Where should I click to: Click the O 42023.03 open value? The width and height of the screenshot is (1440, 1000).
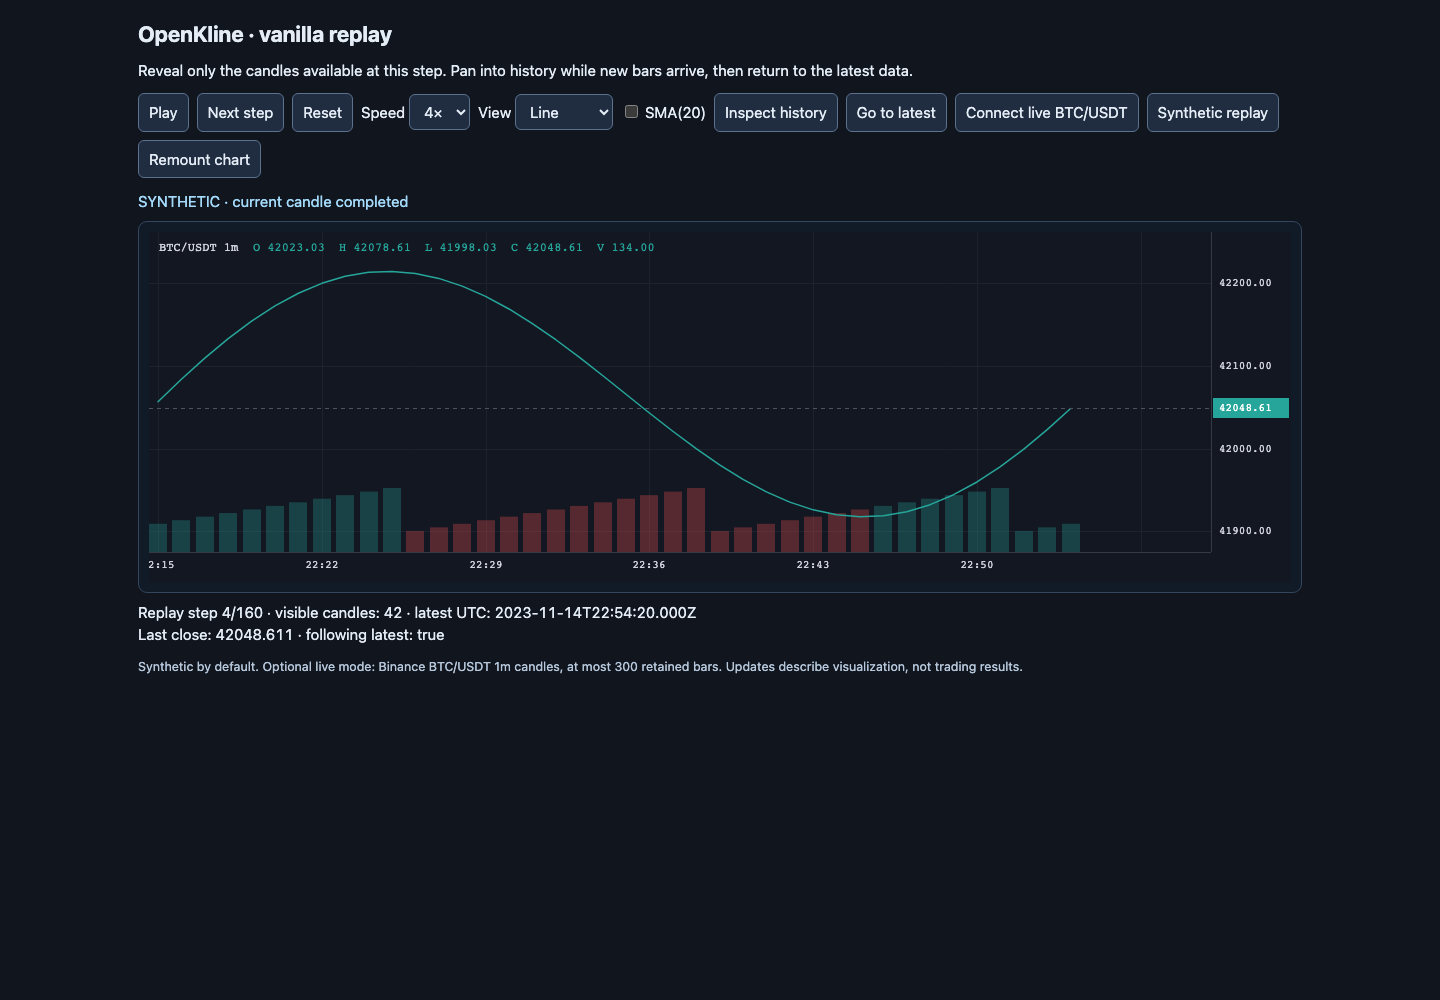pos(289,248)
